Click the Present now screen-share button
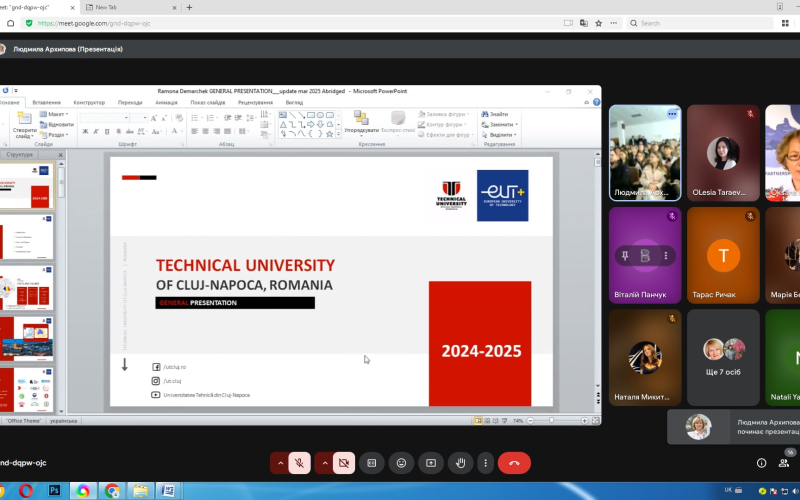This screenshot has height=500, width=800. point(431,463)
